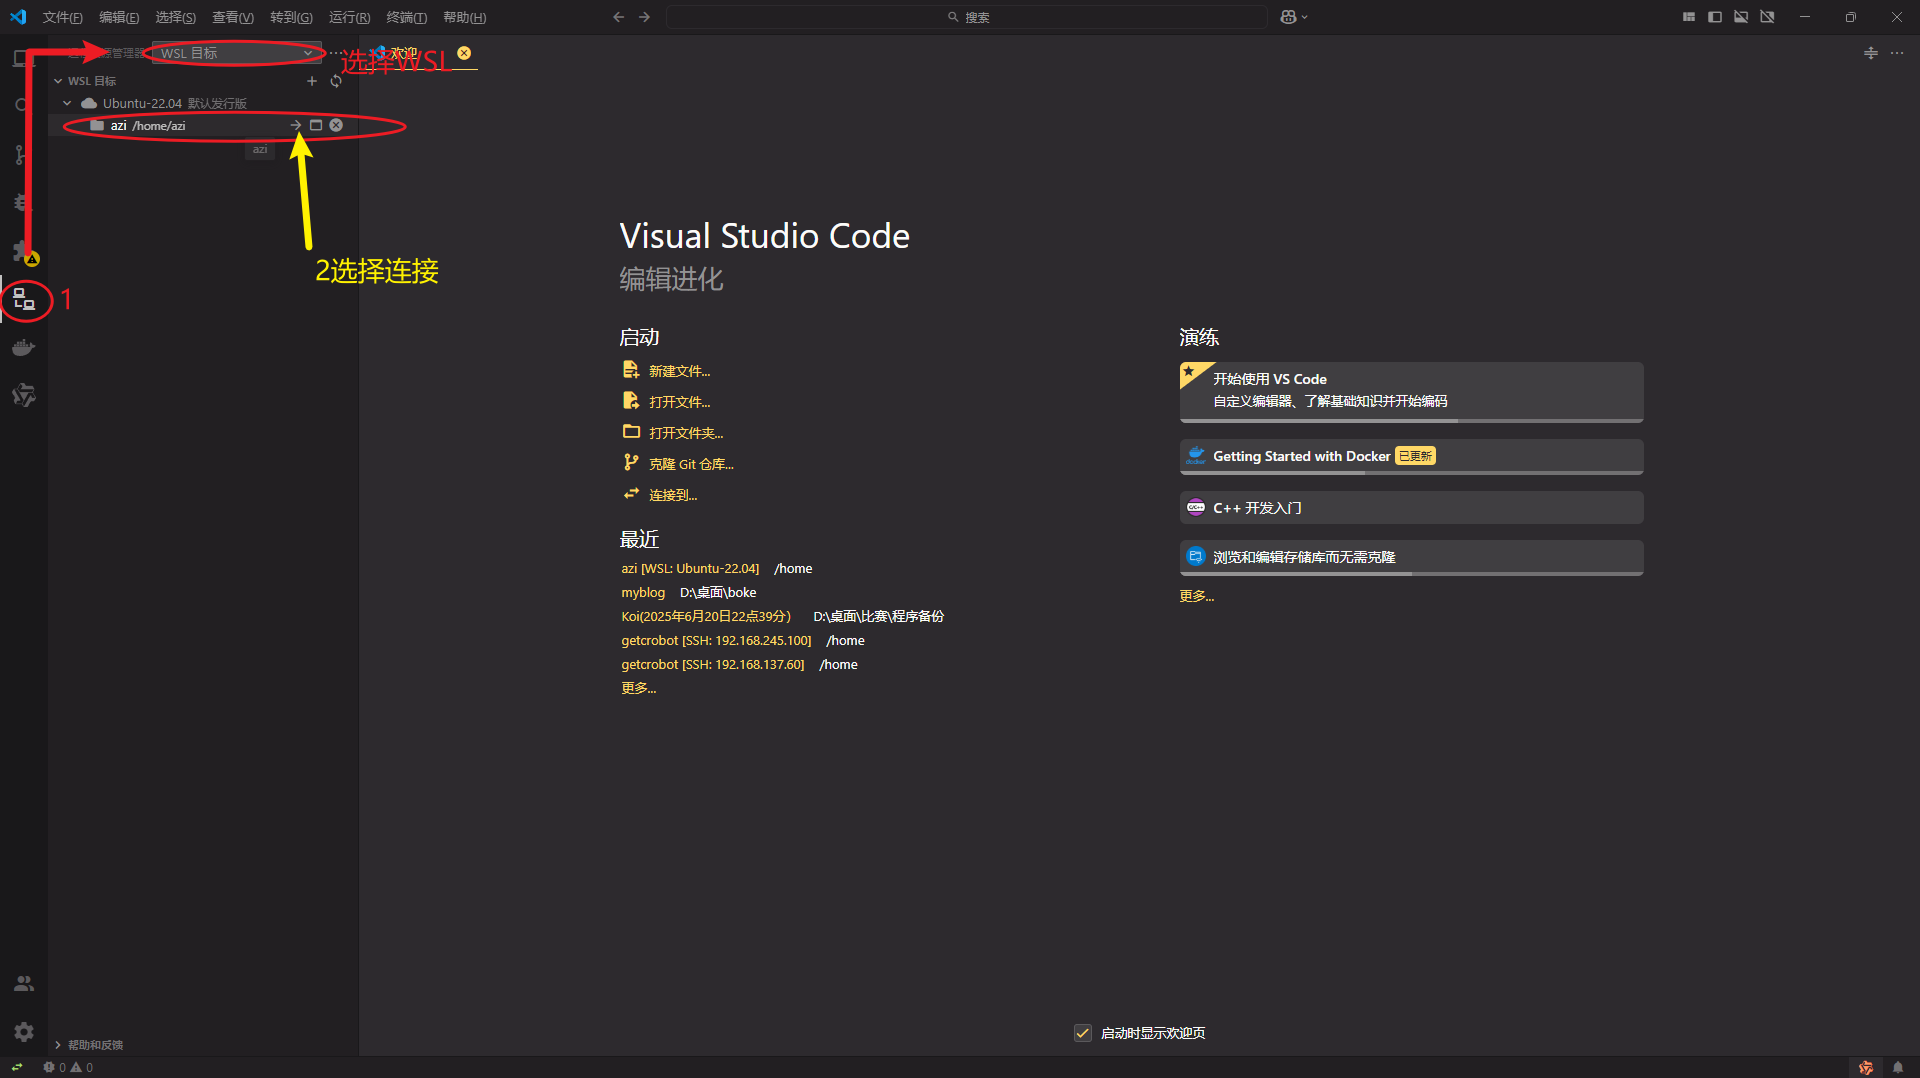This screenshot has width=1920, height=1078.
Task: Open the 终端(T) menu
Action: (406, 17)
